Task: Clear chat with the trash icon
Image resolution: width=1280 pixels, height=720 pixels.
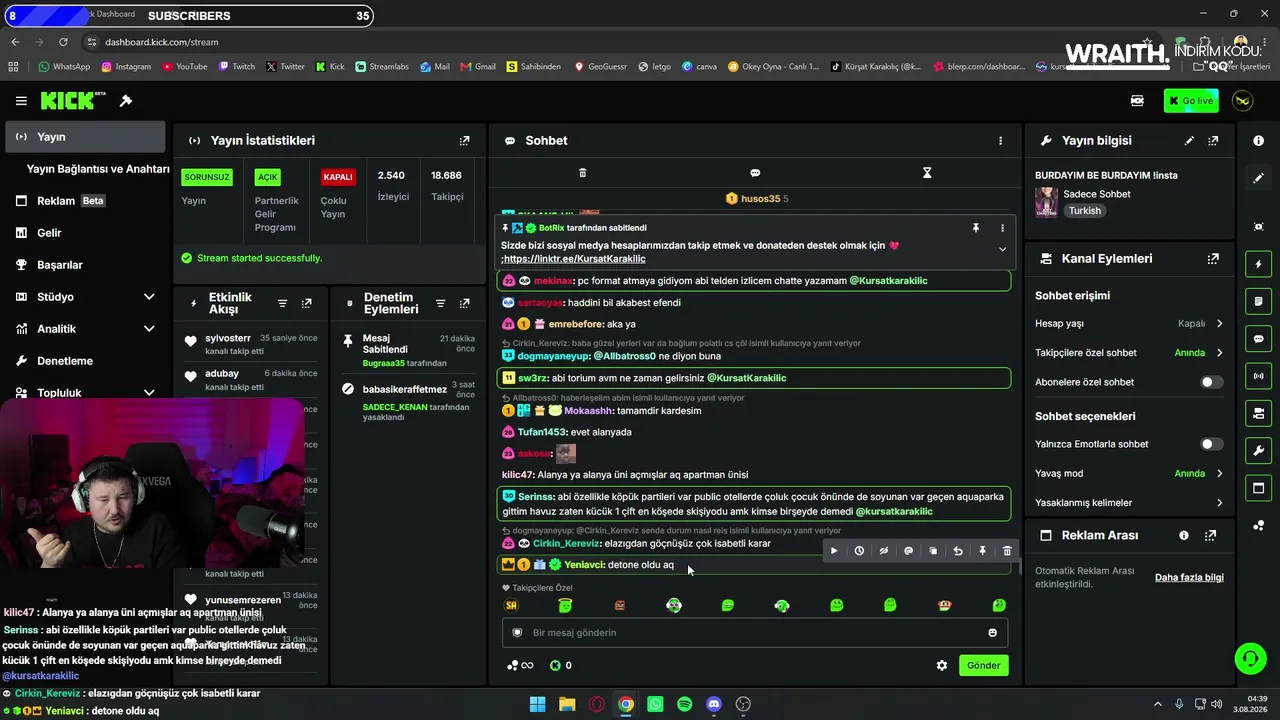Action: coord(583,173)
